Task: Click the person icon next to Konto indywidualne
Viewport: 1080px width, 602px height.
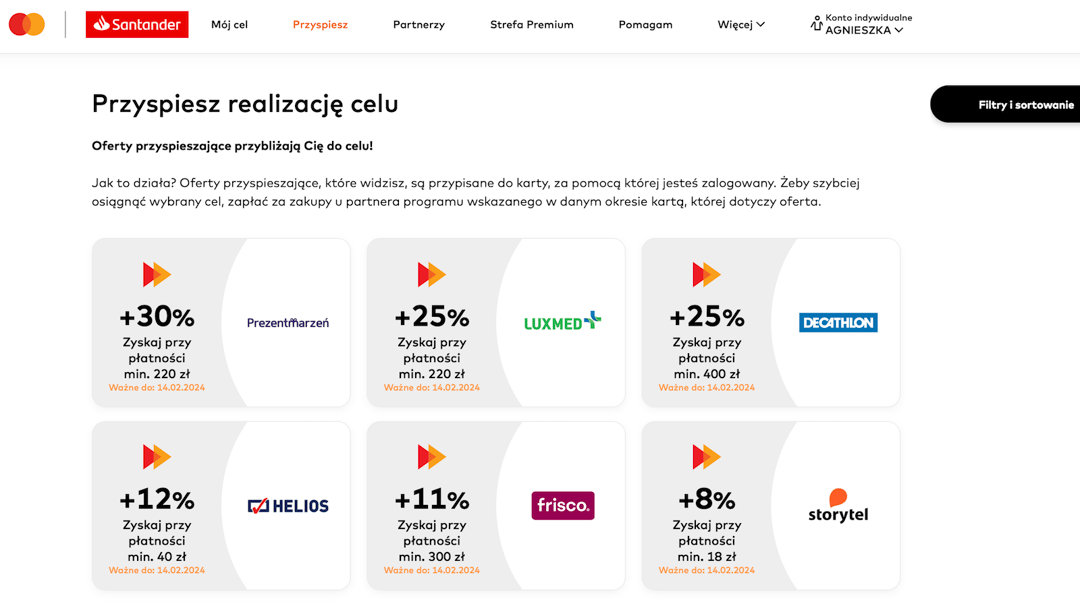Action: (813, 24)
